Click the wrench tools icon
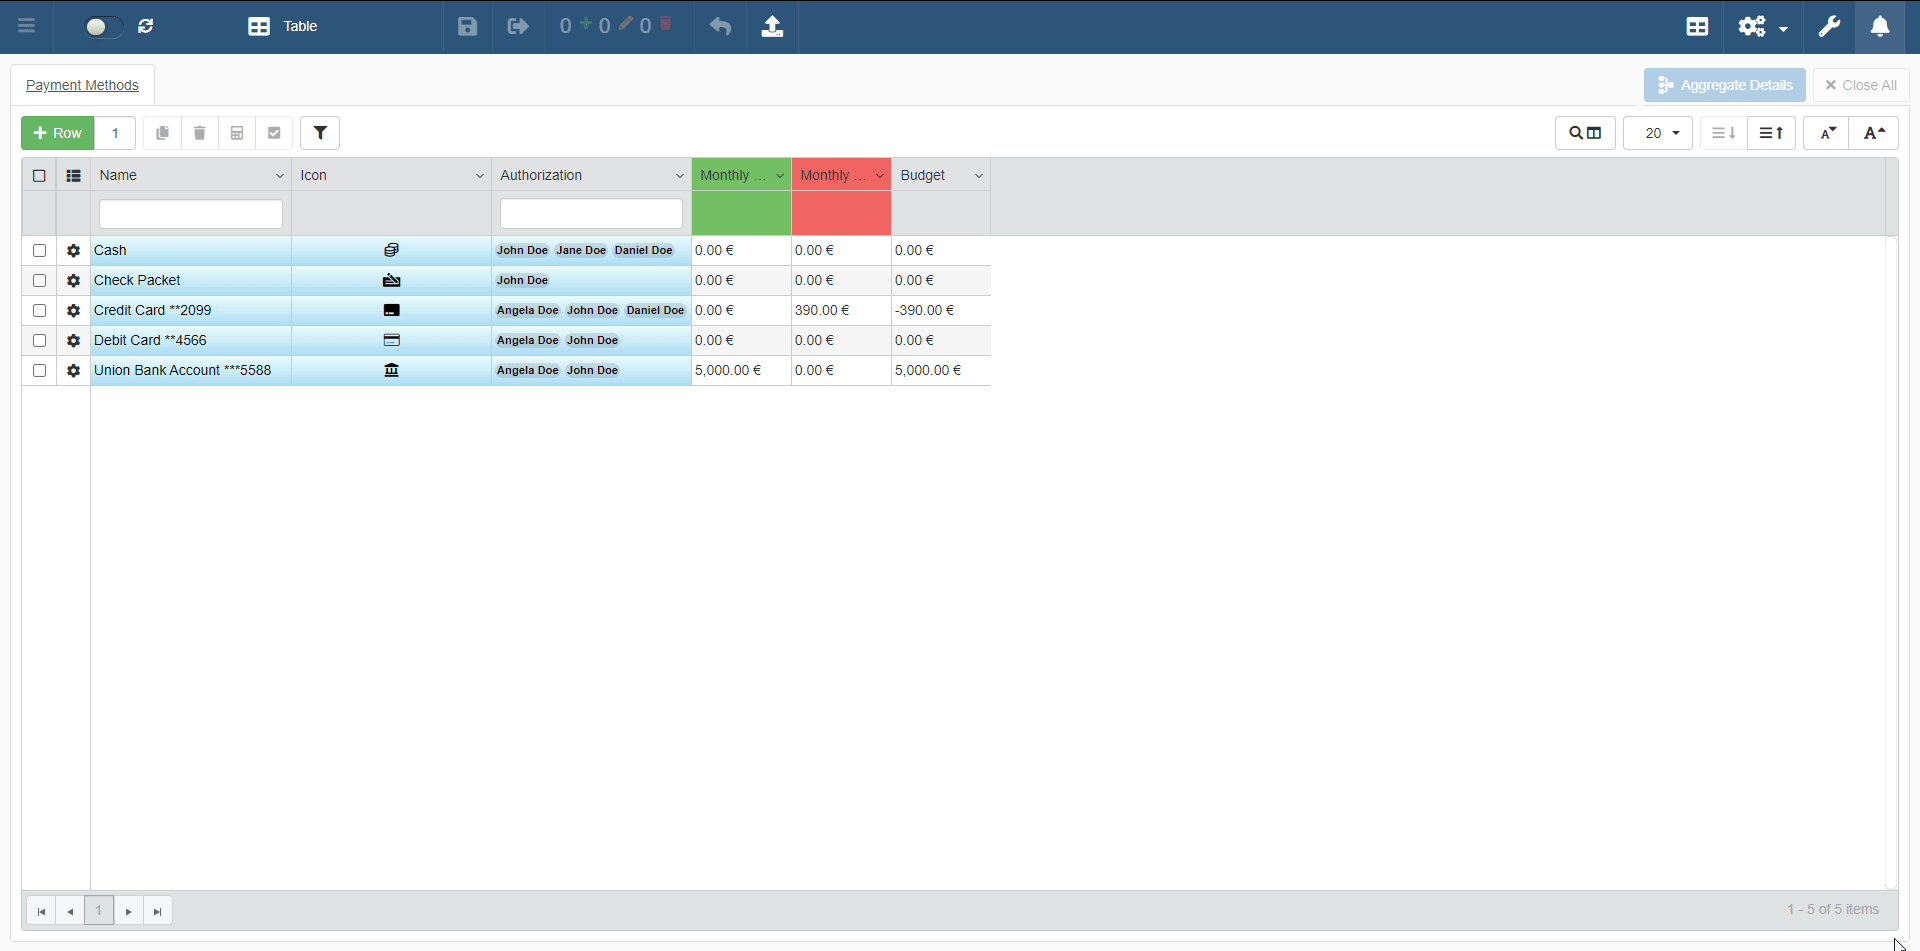Screen dimensions: 1920x951 point(1829,26)
